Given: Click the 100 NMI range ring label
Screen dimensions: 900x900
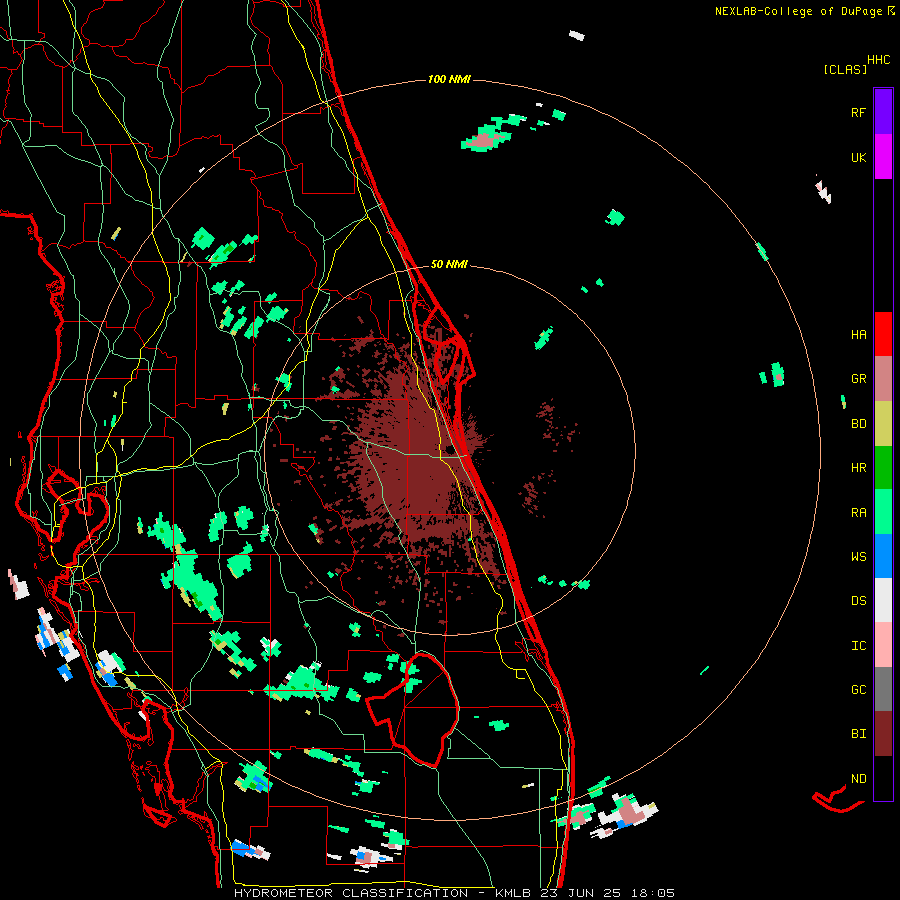Looking at the screenshot, I should [x=449, y=79].
